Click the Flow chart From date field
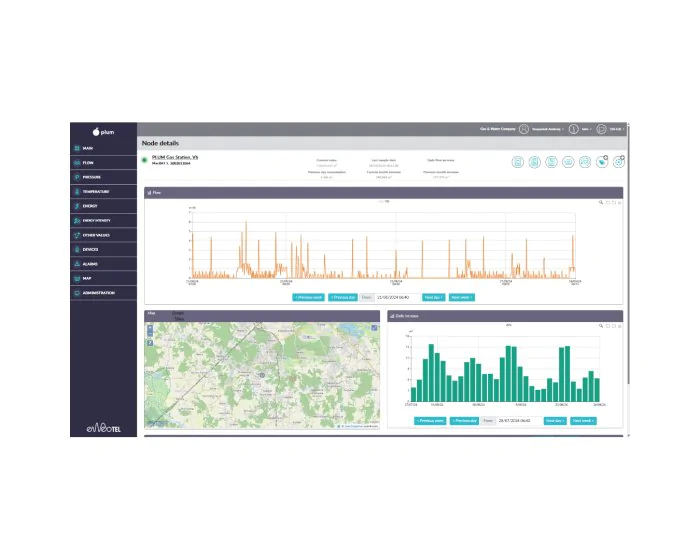This screenshot has width=700, height=560. click(x=397, y=297)
